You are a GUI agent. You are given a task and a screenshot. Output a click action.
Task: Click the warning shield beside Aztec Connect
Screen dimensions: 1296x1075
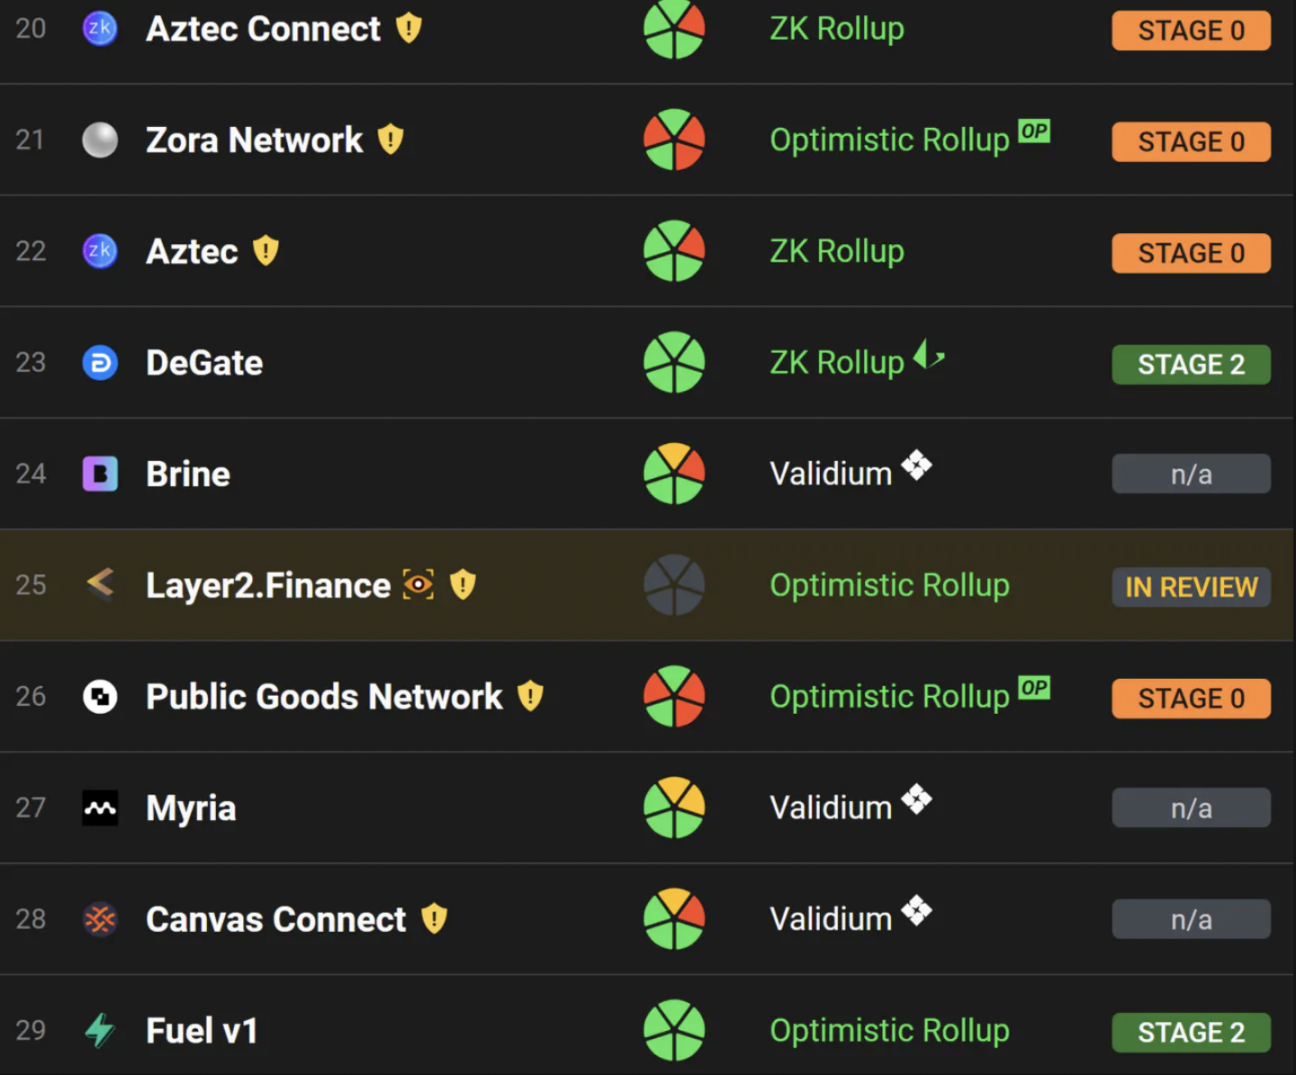[x=409, y=28]
